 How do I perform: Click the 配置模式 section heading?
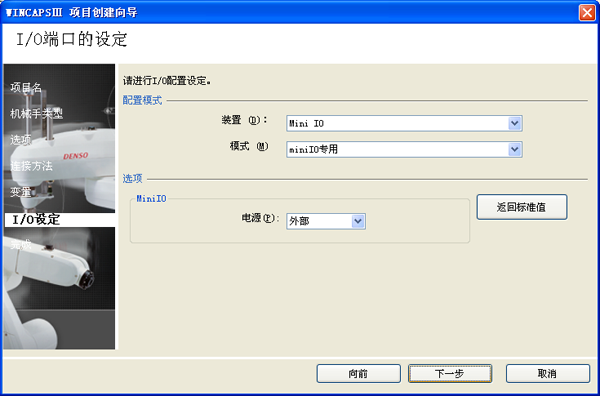coord(142,101)
